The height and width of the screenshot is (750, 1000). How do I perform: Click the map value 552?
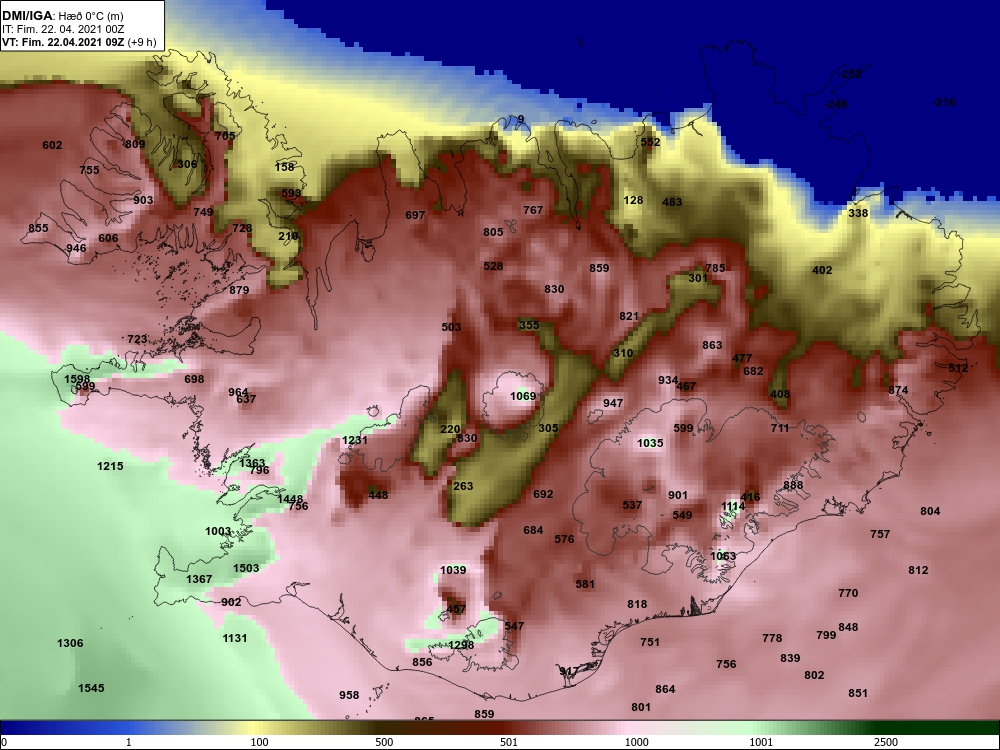651,142
